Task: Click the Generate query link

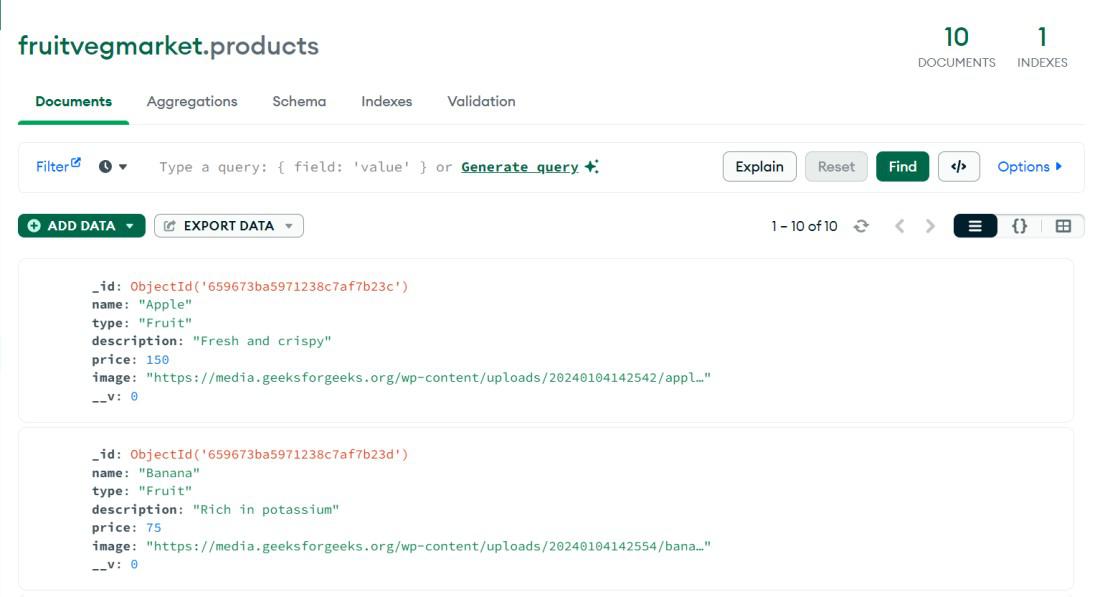Action: click(520, 167)
